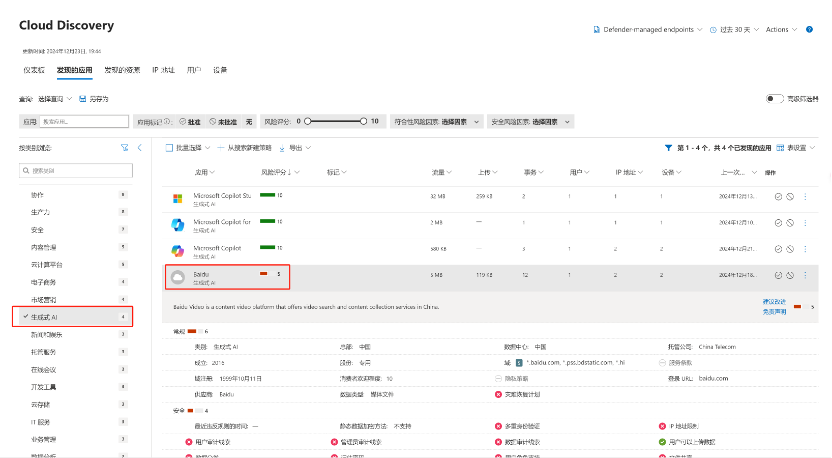Collapse the category panel with left chevron
This screenshot has height=458, width=832.
click(140, 148)
